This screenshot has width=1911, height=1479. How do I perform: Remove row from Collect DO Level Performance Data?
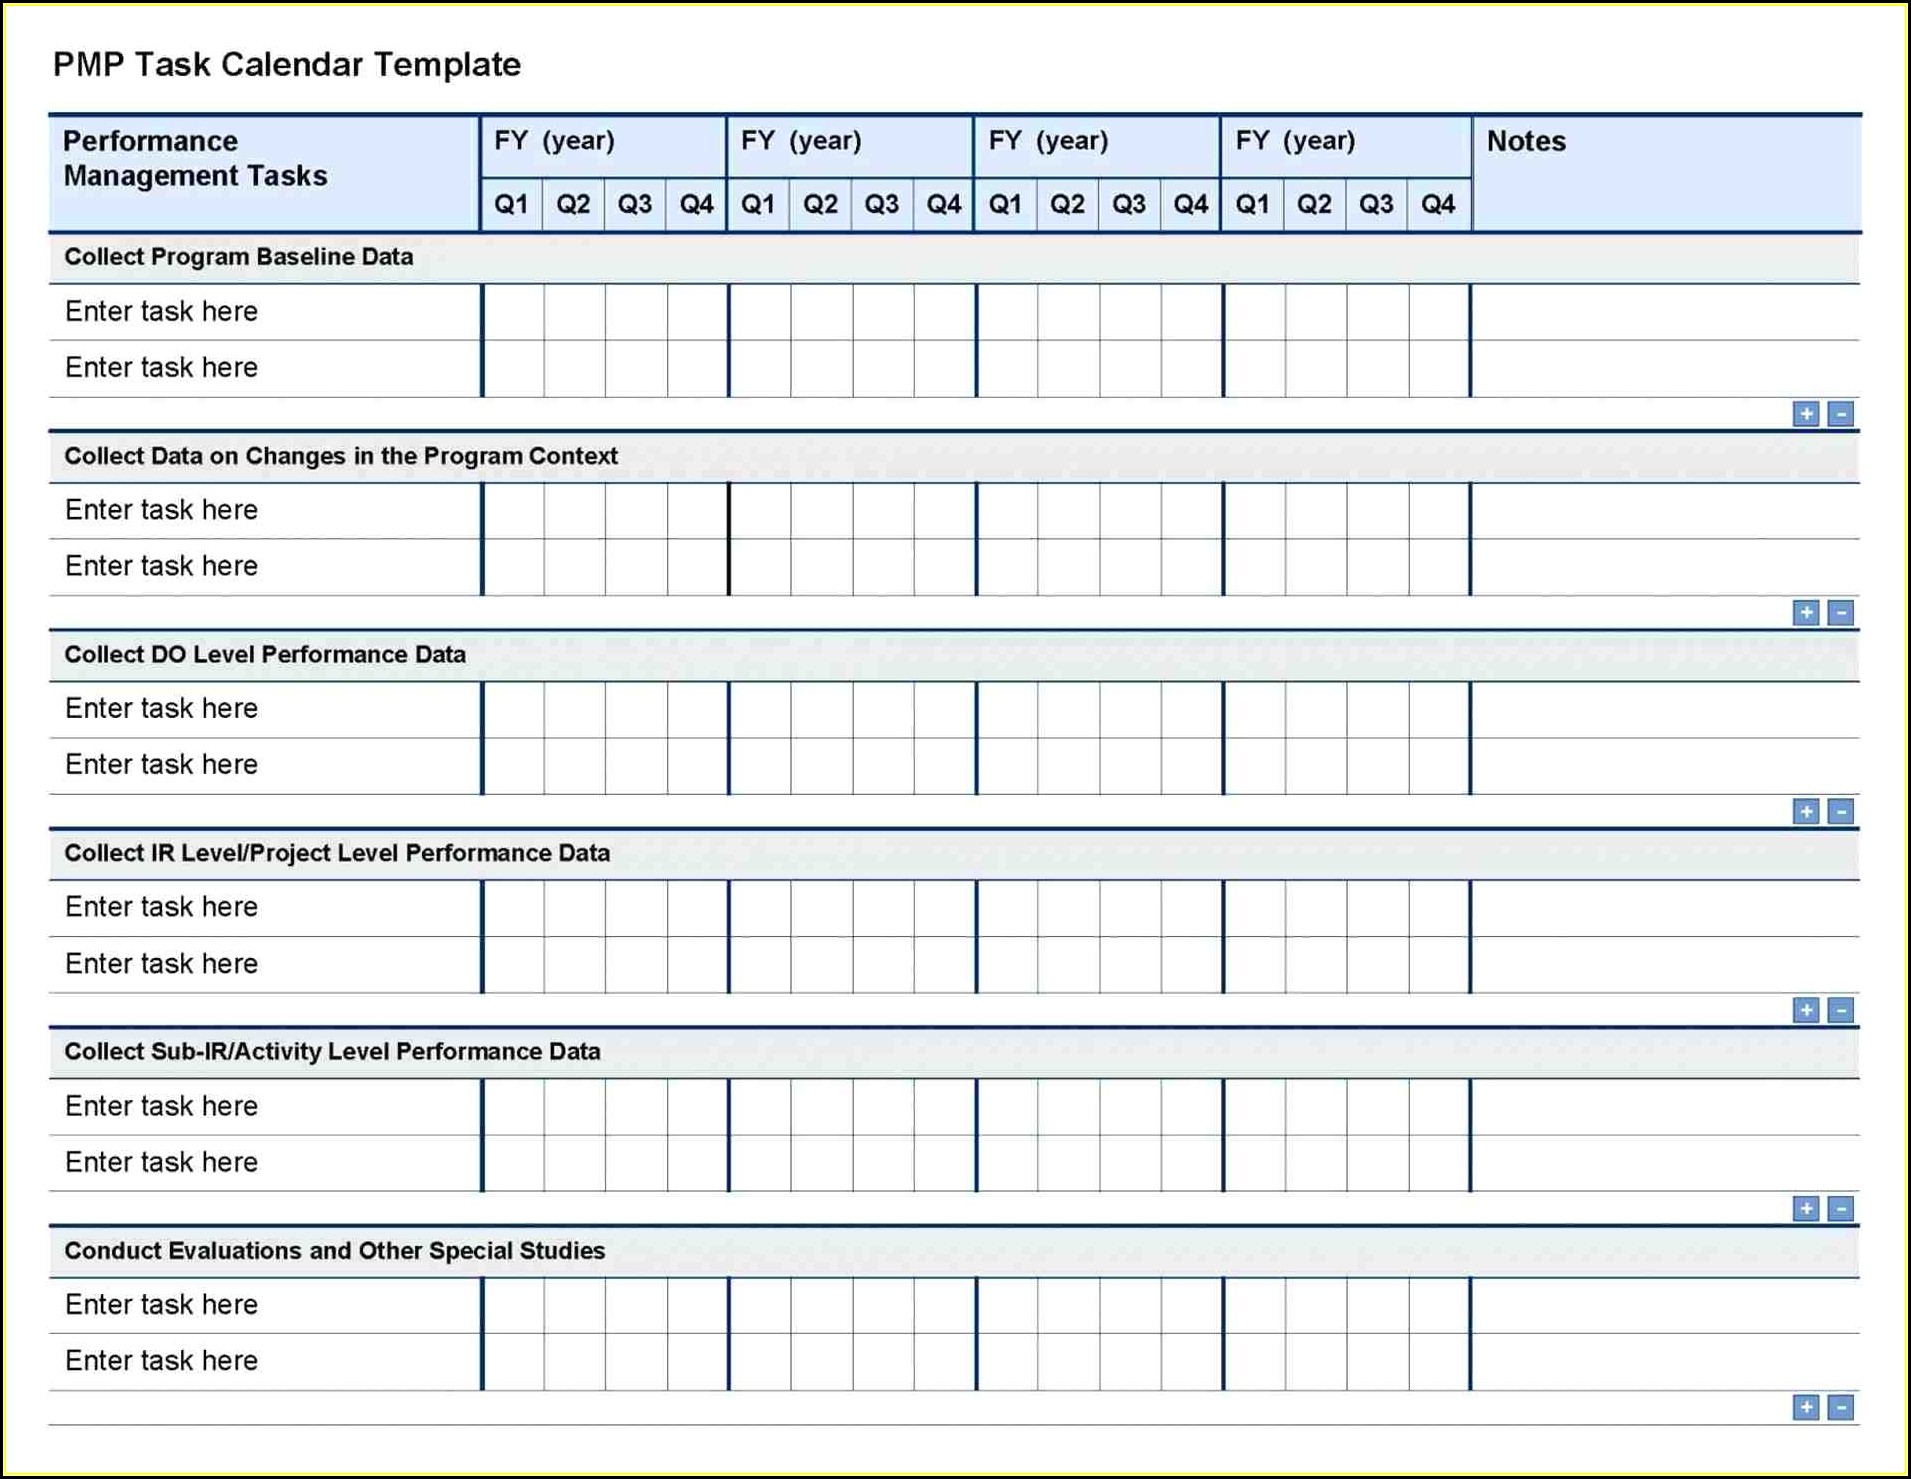(x=1840, y=812)
